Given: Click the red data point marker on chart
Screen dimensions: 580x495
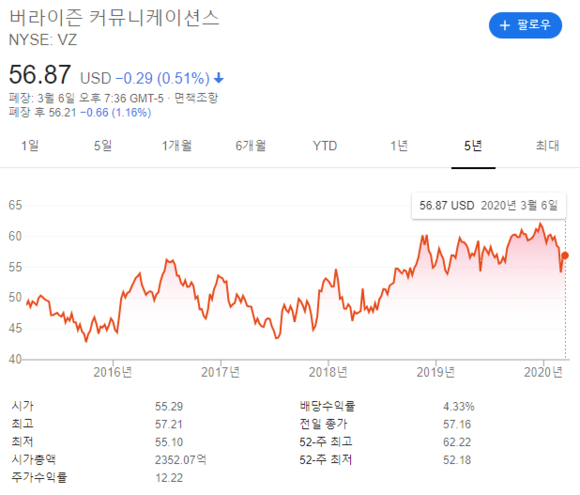Looking at the screenshot, I should coord(565,255).
